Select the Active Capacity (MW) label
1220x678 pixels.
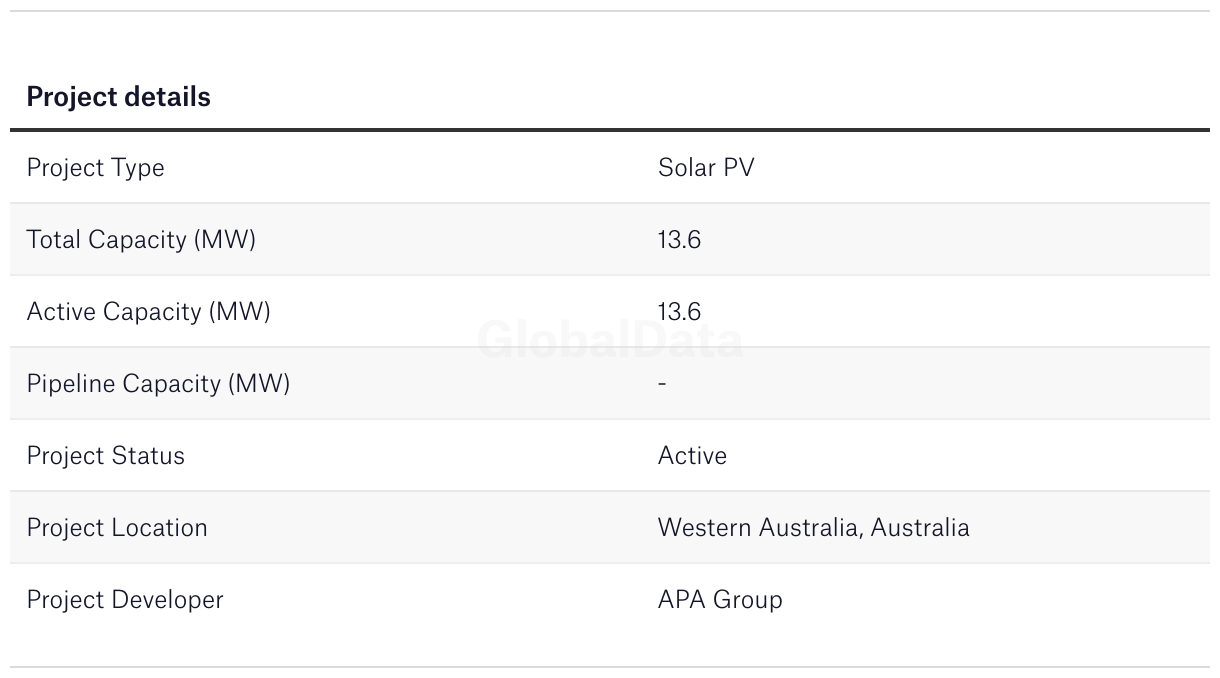tap(148, 311)
